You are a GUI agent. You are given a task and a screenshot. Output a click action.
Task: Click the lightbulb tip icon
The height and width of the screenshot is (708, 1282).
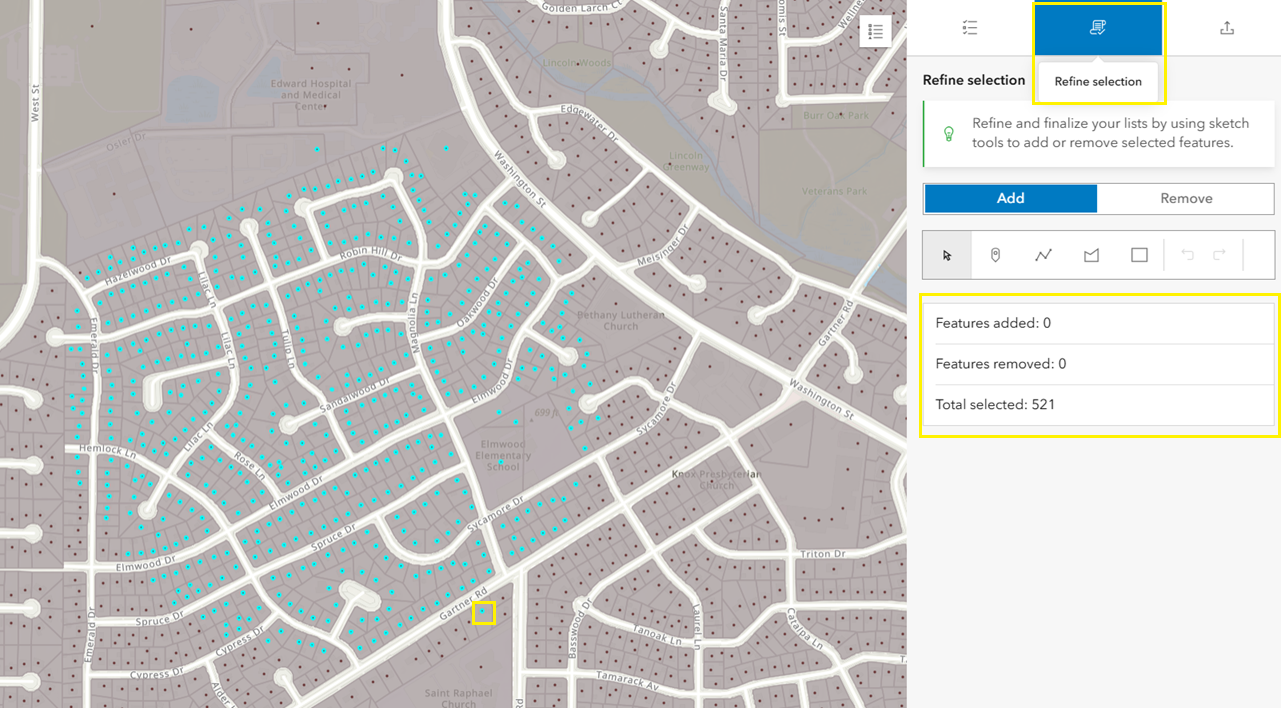click(949, 133)
